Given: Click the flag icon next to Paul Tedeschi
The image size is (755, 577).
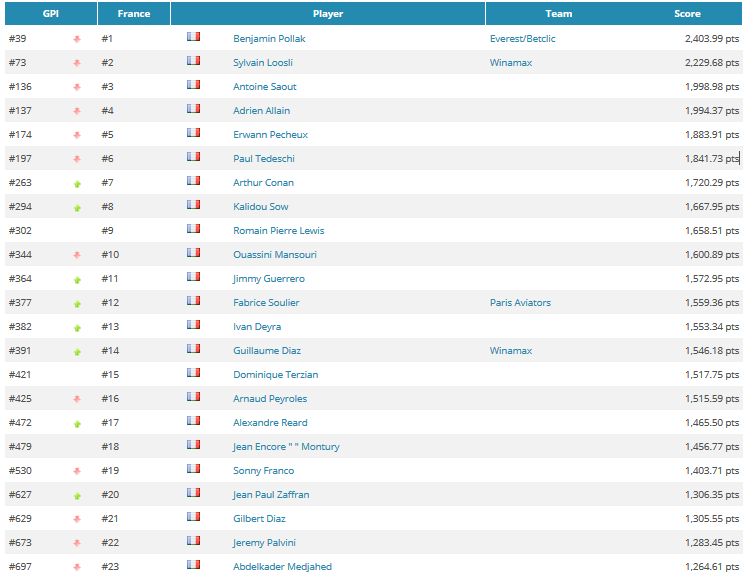Looking at the screenshot, I should click(x=194, y=157).
